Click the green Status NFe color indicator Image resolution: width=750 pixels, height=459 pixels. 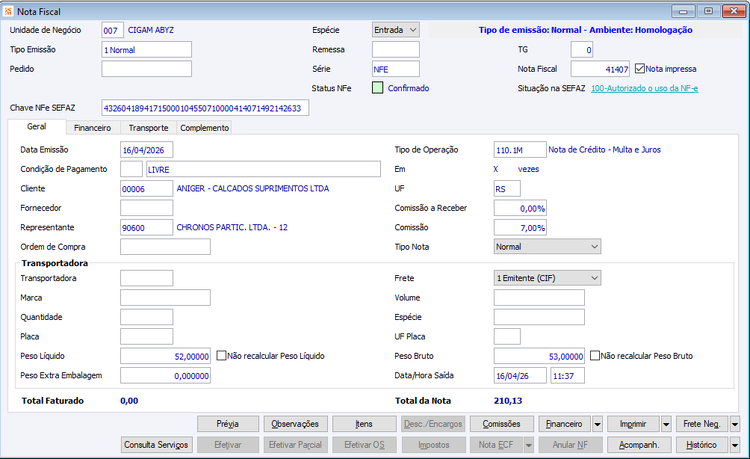pyautogui.click(x=377, y=88)
